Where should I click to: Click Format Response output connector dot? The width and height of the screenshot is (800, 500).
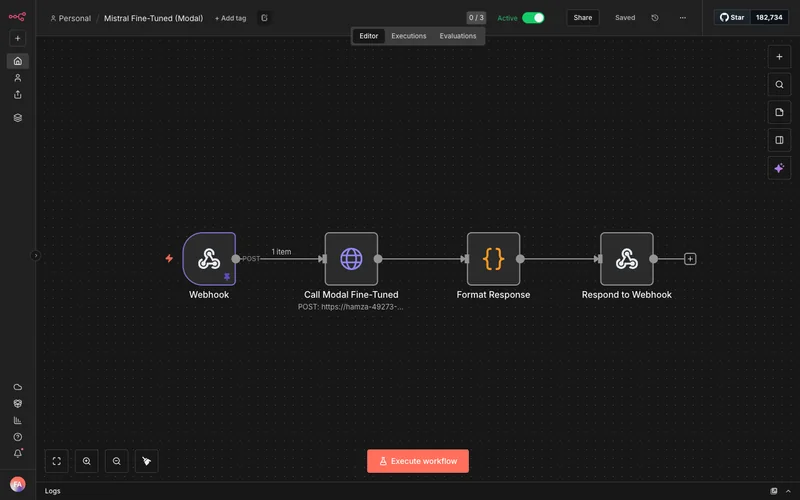click(x=520, y=259)
